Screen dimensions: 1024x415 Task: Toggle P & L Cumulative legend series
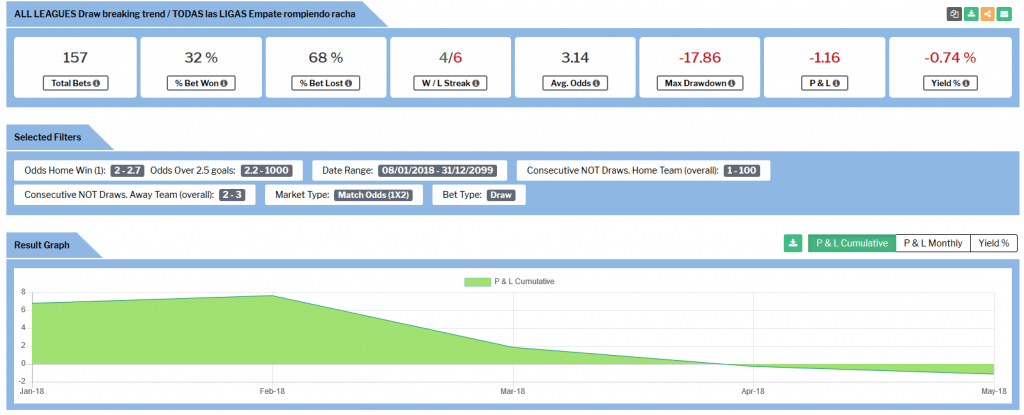(510, 282)
